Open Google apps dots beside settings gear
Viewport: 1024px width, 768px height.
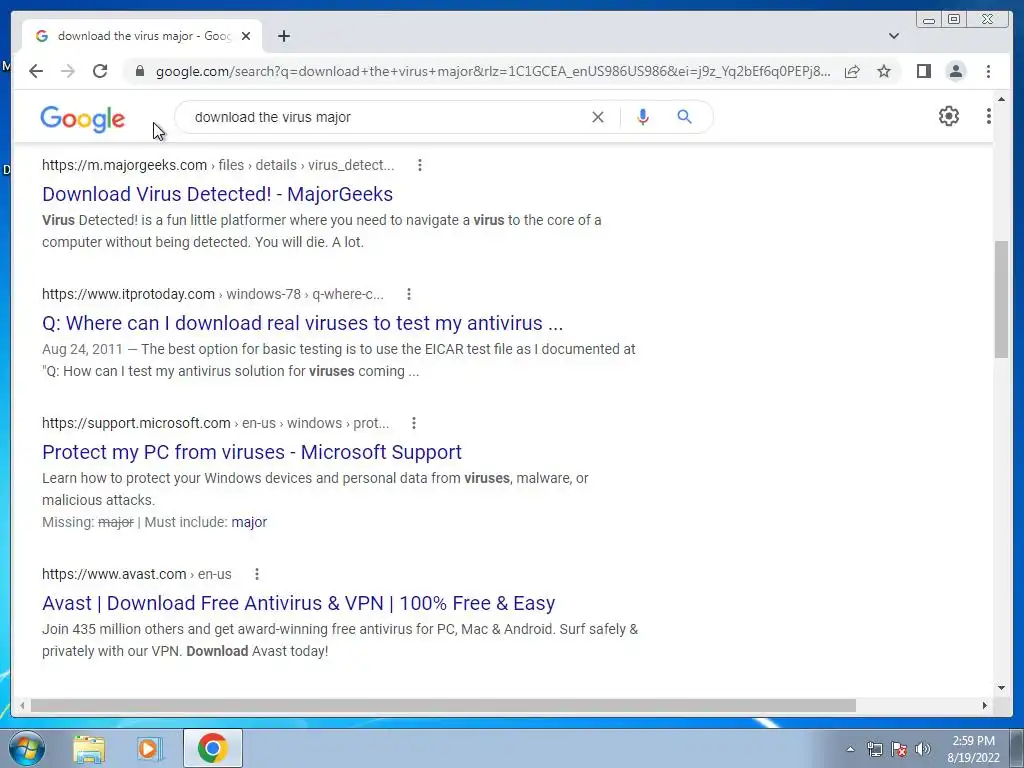coord(989,116)
